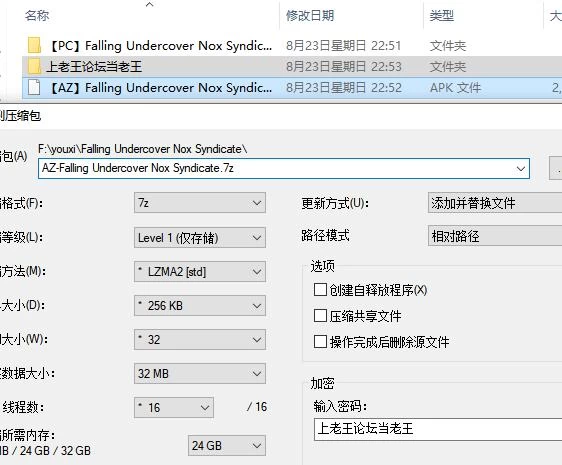The width and height of the screenshot is (562, 465).
Task: Open the 24 GB memory limit dropdown
Action: tap(227, 446)
